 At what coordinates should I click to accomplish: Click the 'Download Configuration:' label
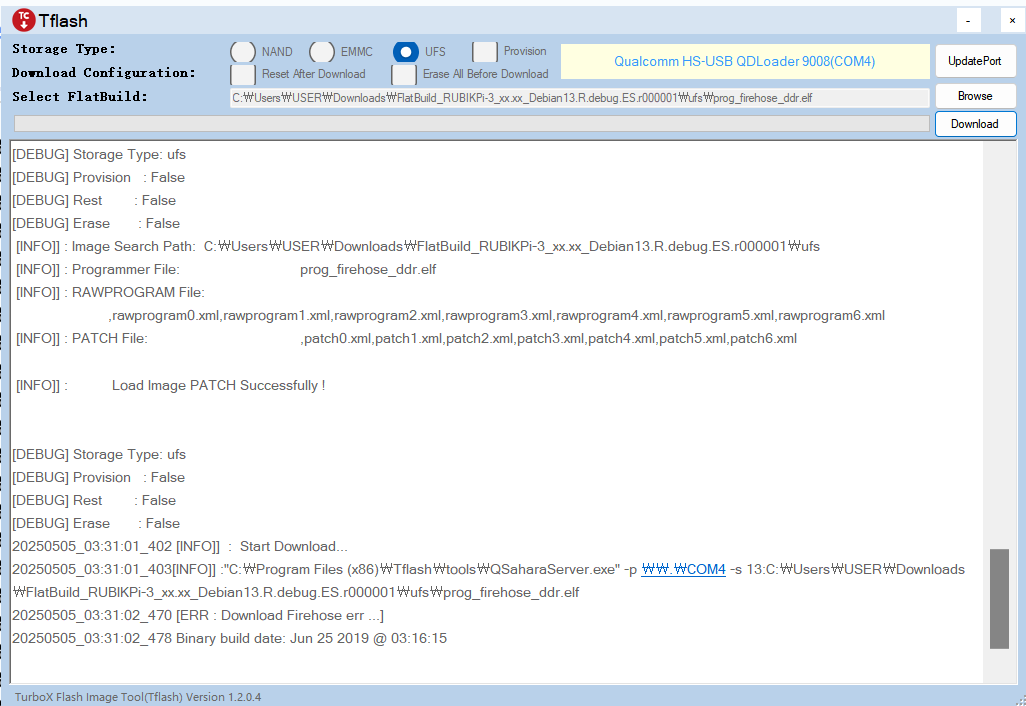103,73
